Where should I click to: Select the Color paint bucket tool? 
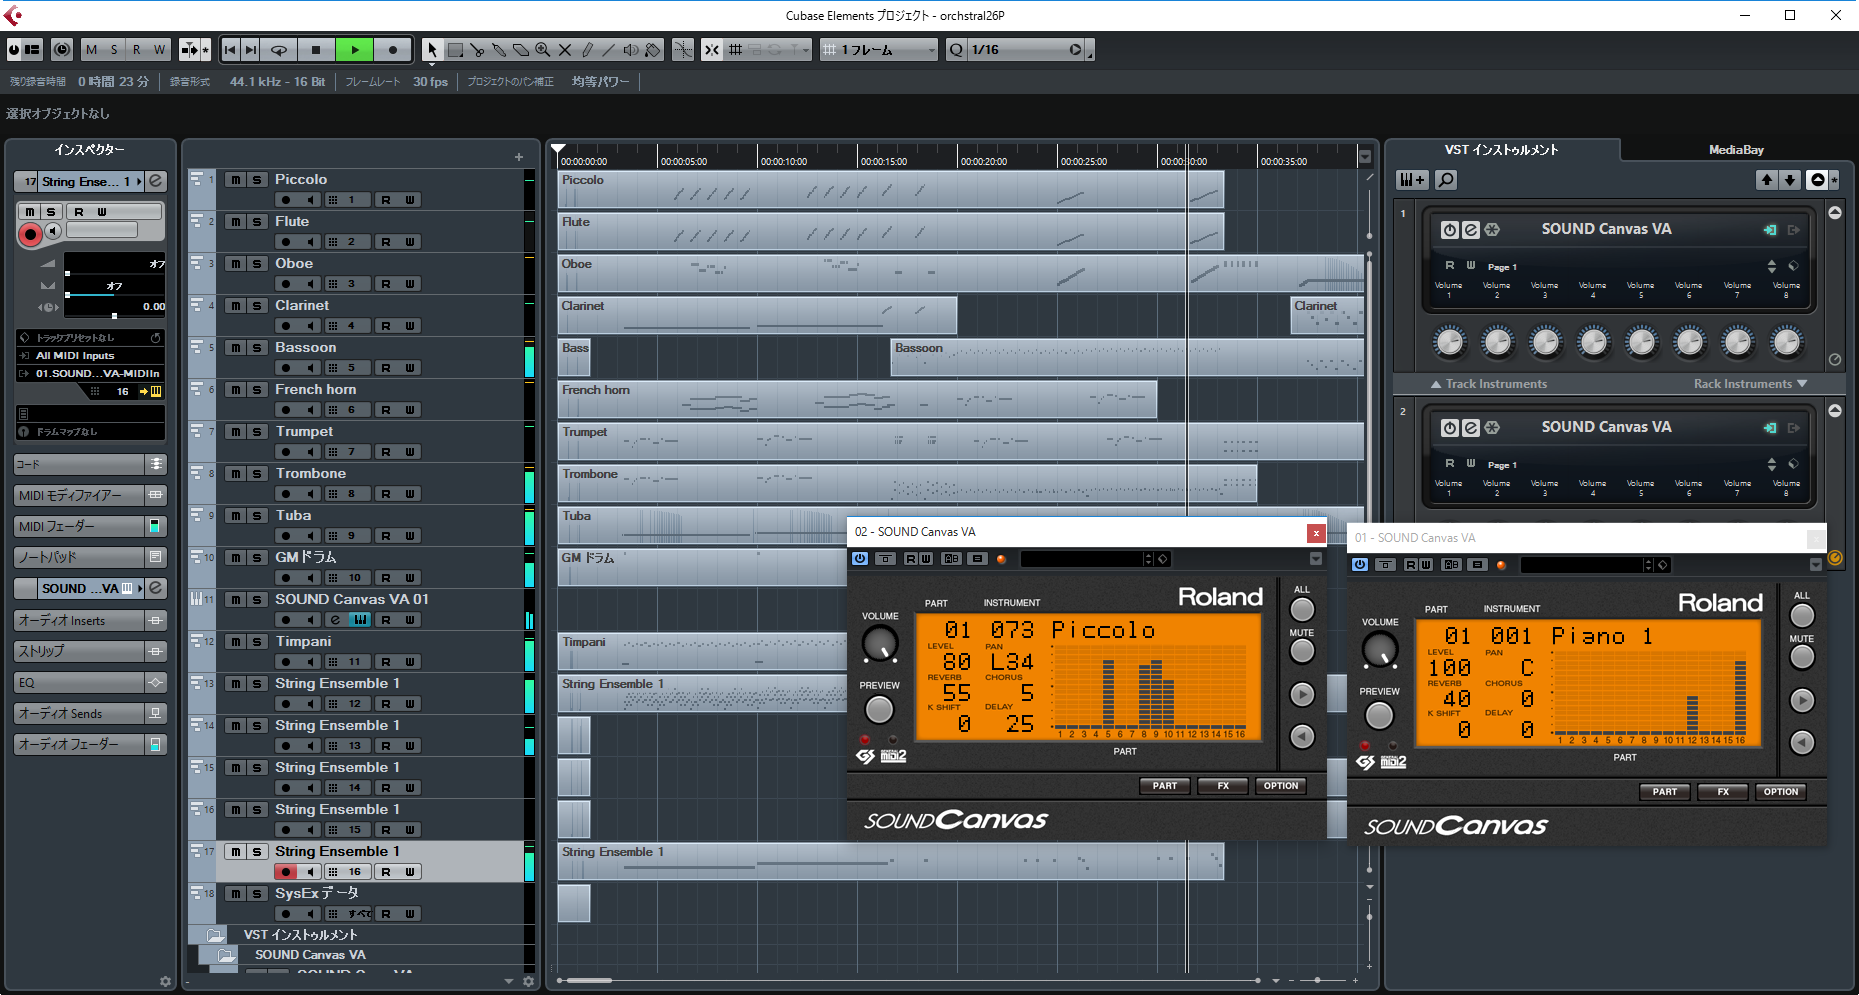(653, 50)
